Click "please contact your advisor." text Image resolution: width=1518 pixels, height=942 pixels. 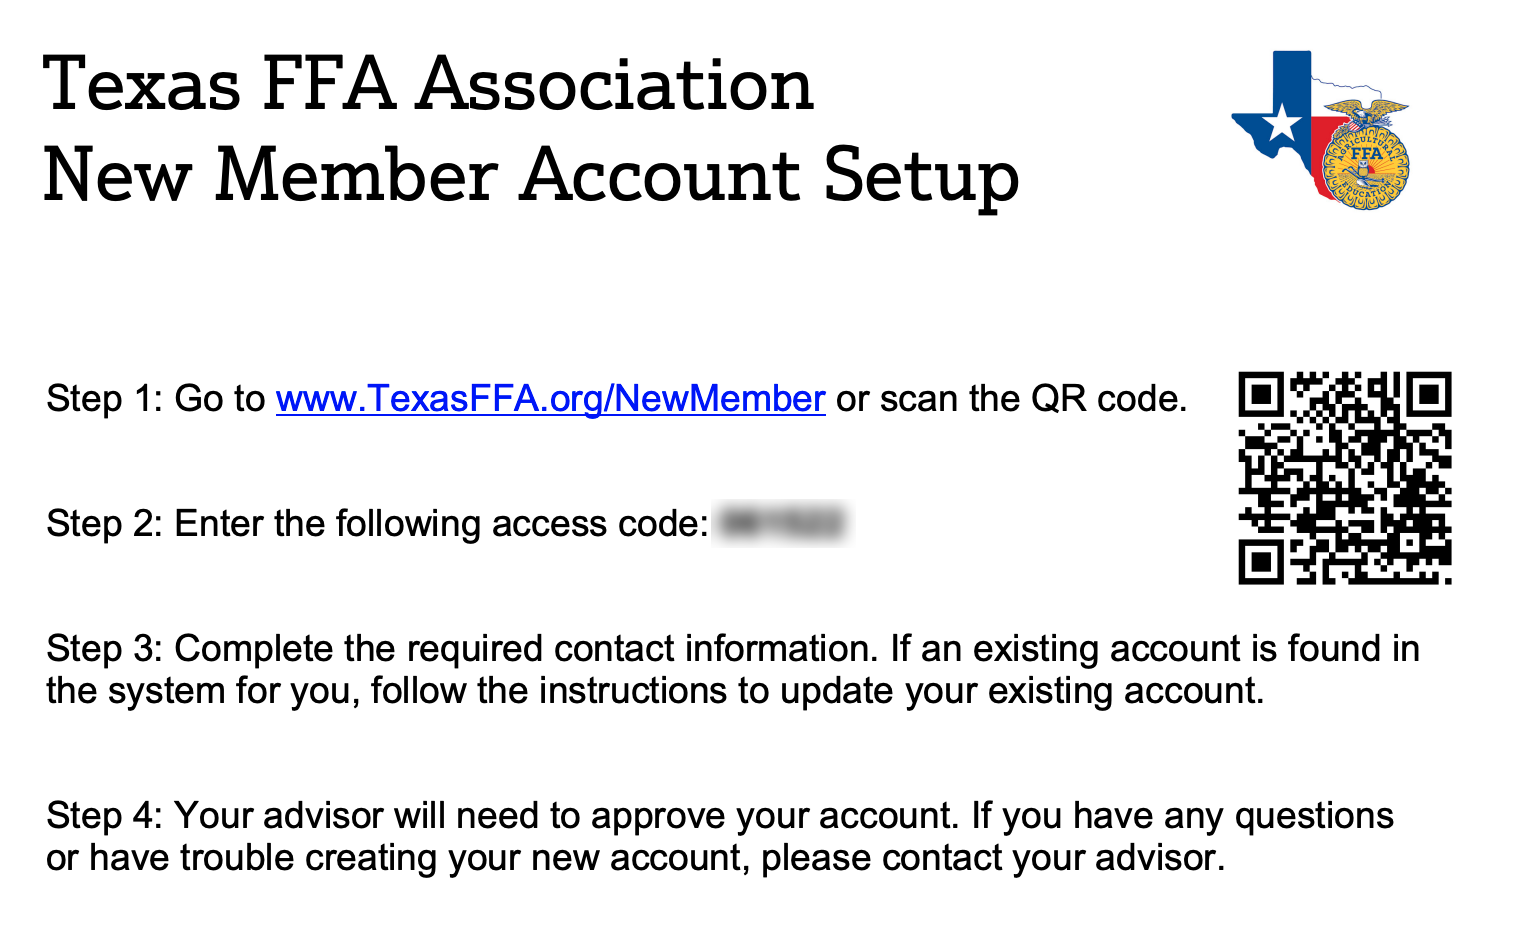[993, 858]
